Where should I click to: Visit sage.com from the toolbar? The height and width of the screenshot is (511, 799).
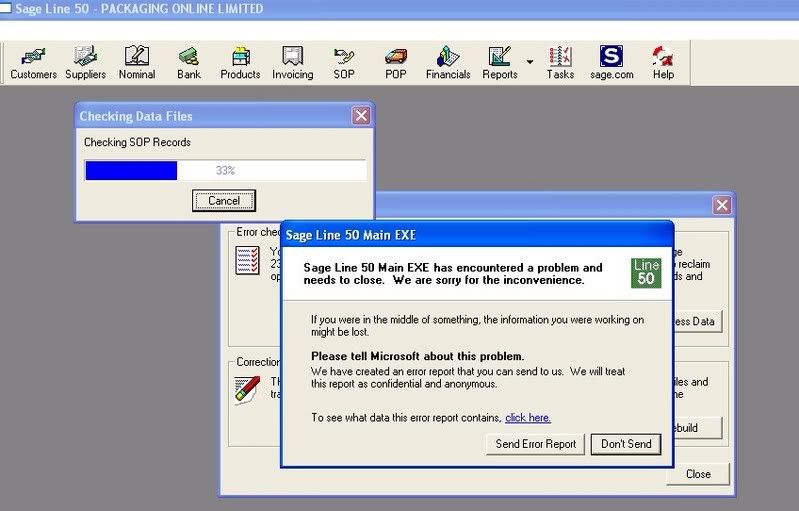pos(611,63)
